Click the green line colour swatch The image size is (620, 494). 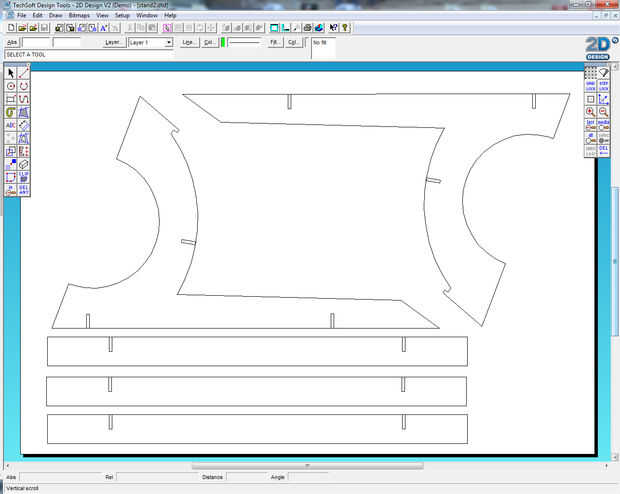[x=223, y=42]
